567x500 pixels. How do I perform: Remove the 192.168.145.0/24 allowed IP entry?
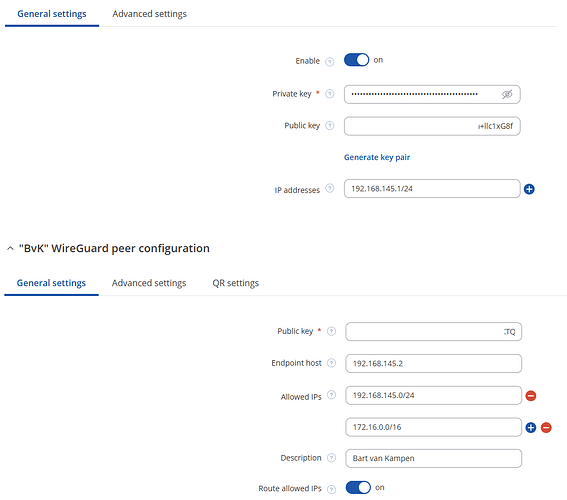[530, 396]
